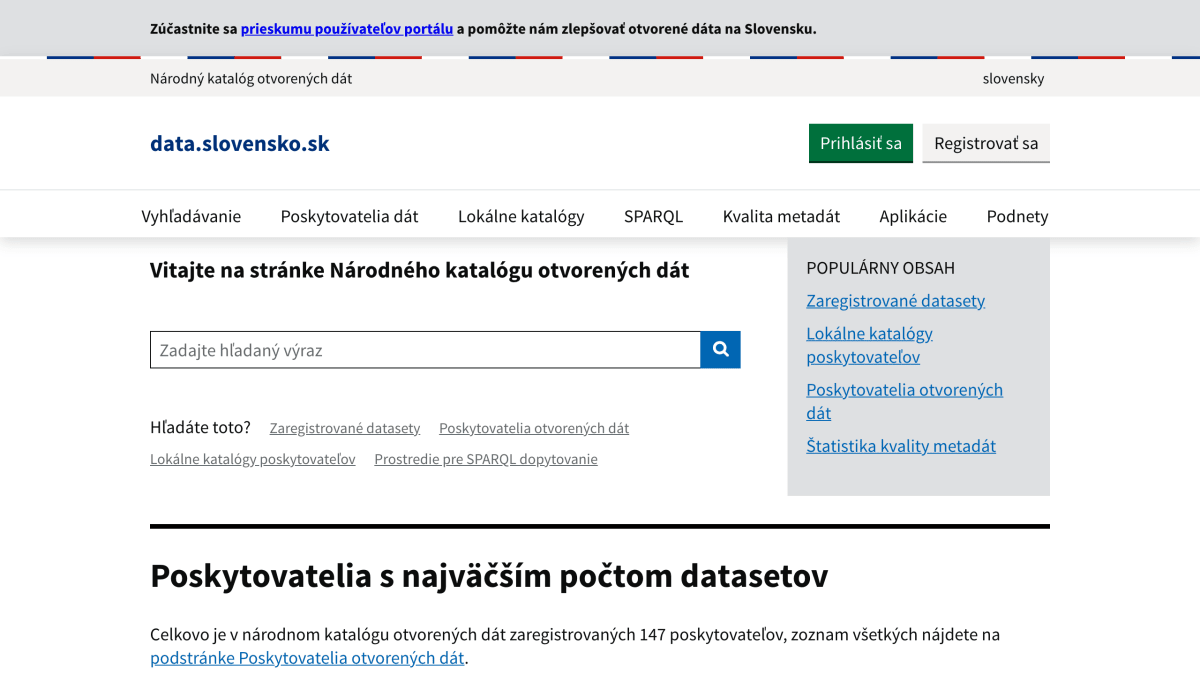Click the blue magnifier search button
This screenshot has width=1200, height=675.
coord(720,350)
